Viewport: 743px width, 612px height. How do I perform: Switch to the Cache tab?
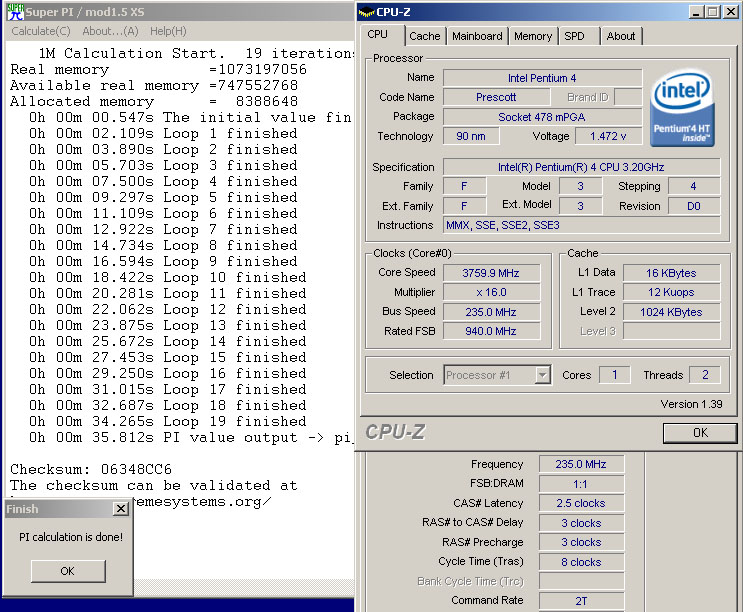click(x=425, y=36)
